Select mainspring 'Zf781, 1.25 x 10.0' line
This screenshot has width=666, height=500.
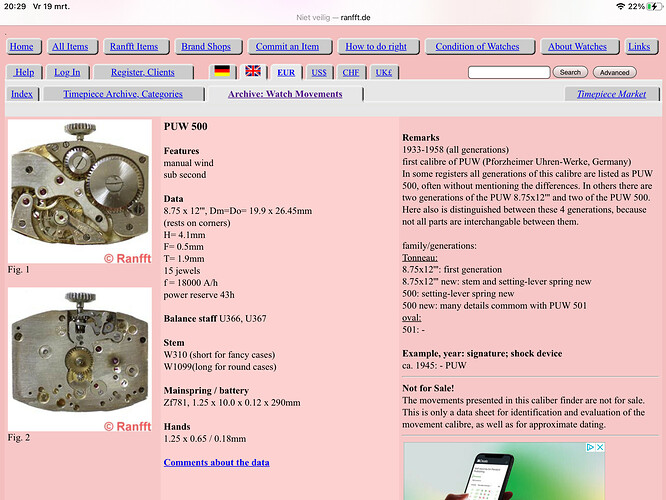point(232,402)
